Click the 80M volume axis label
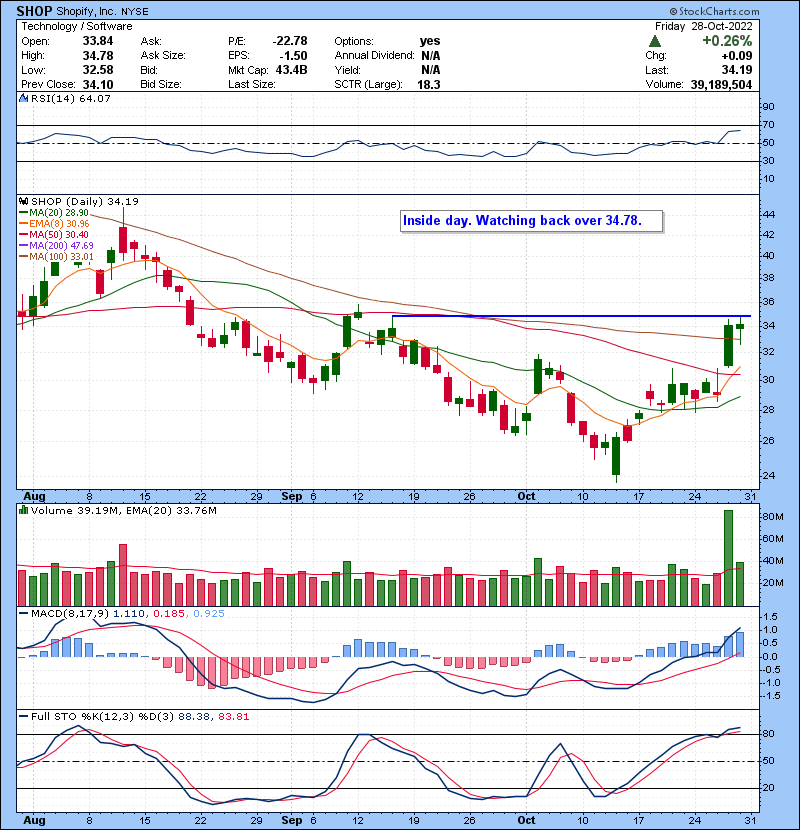Screen dimensions: 800x830 772,516
